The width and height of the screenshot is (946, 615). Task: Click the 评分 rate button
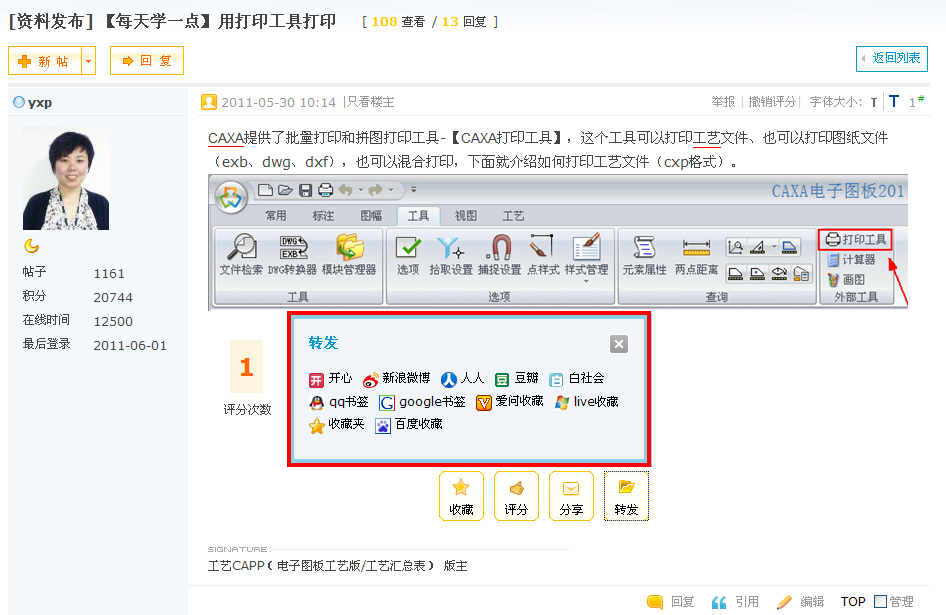(516, 496)
